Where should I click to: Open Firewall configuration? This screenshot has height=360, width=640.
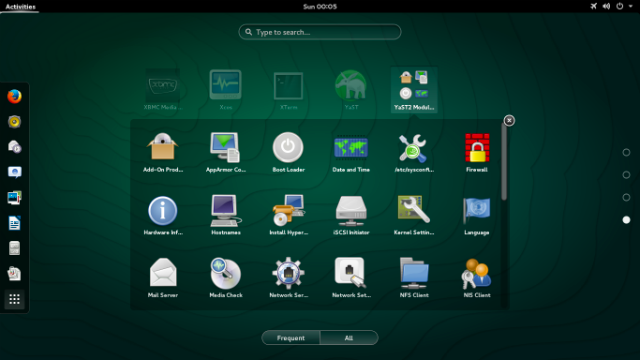click(x=477, y=152)
